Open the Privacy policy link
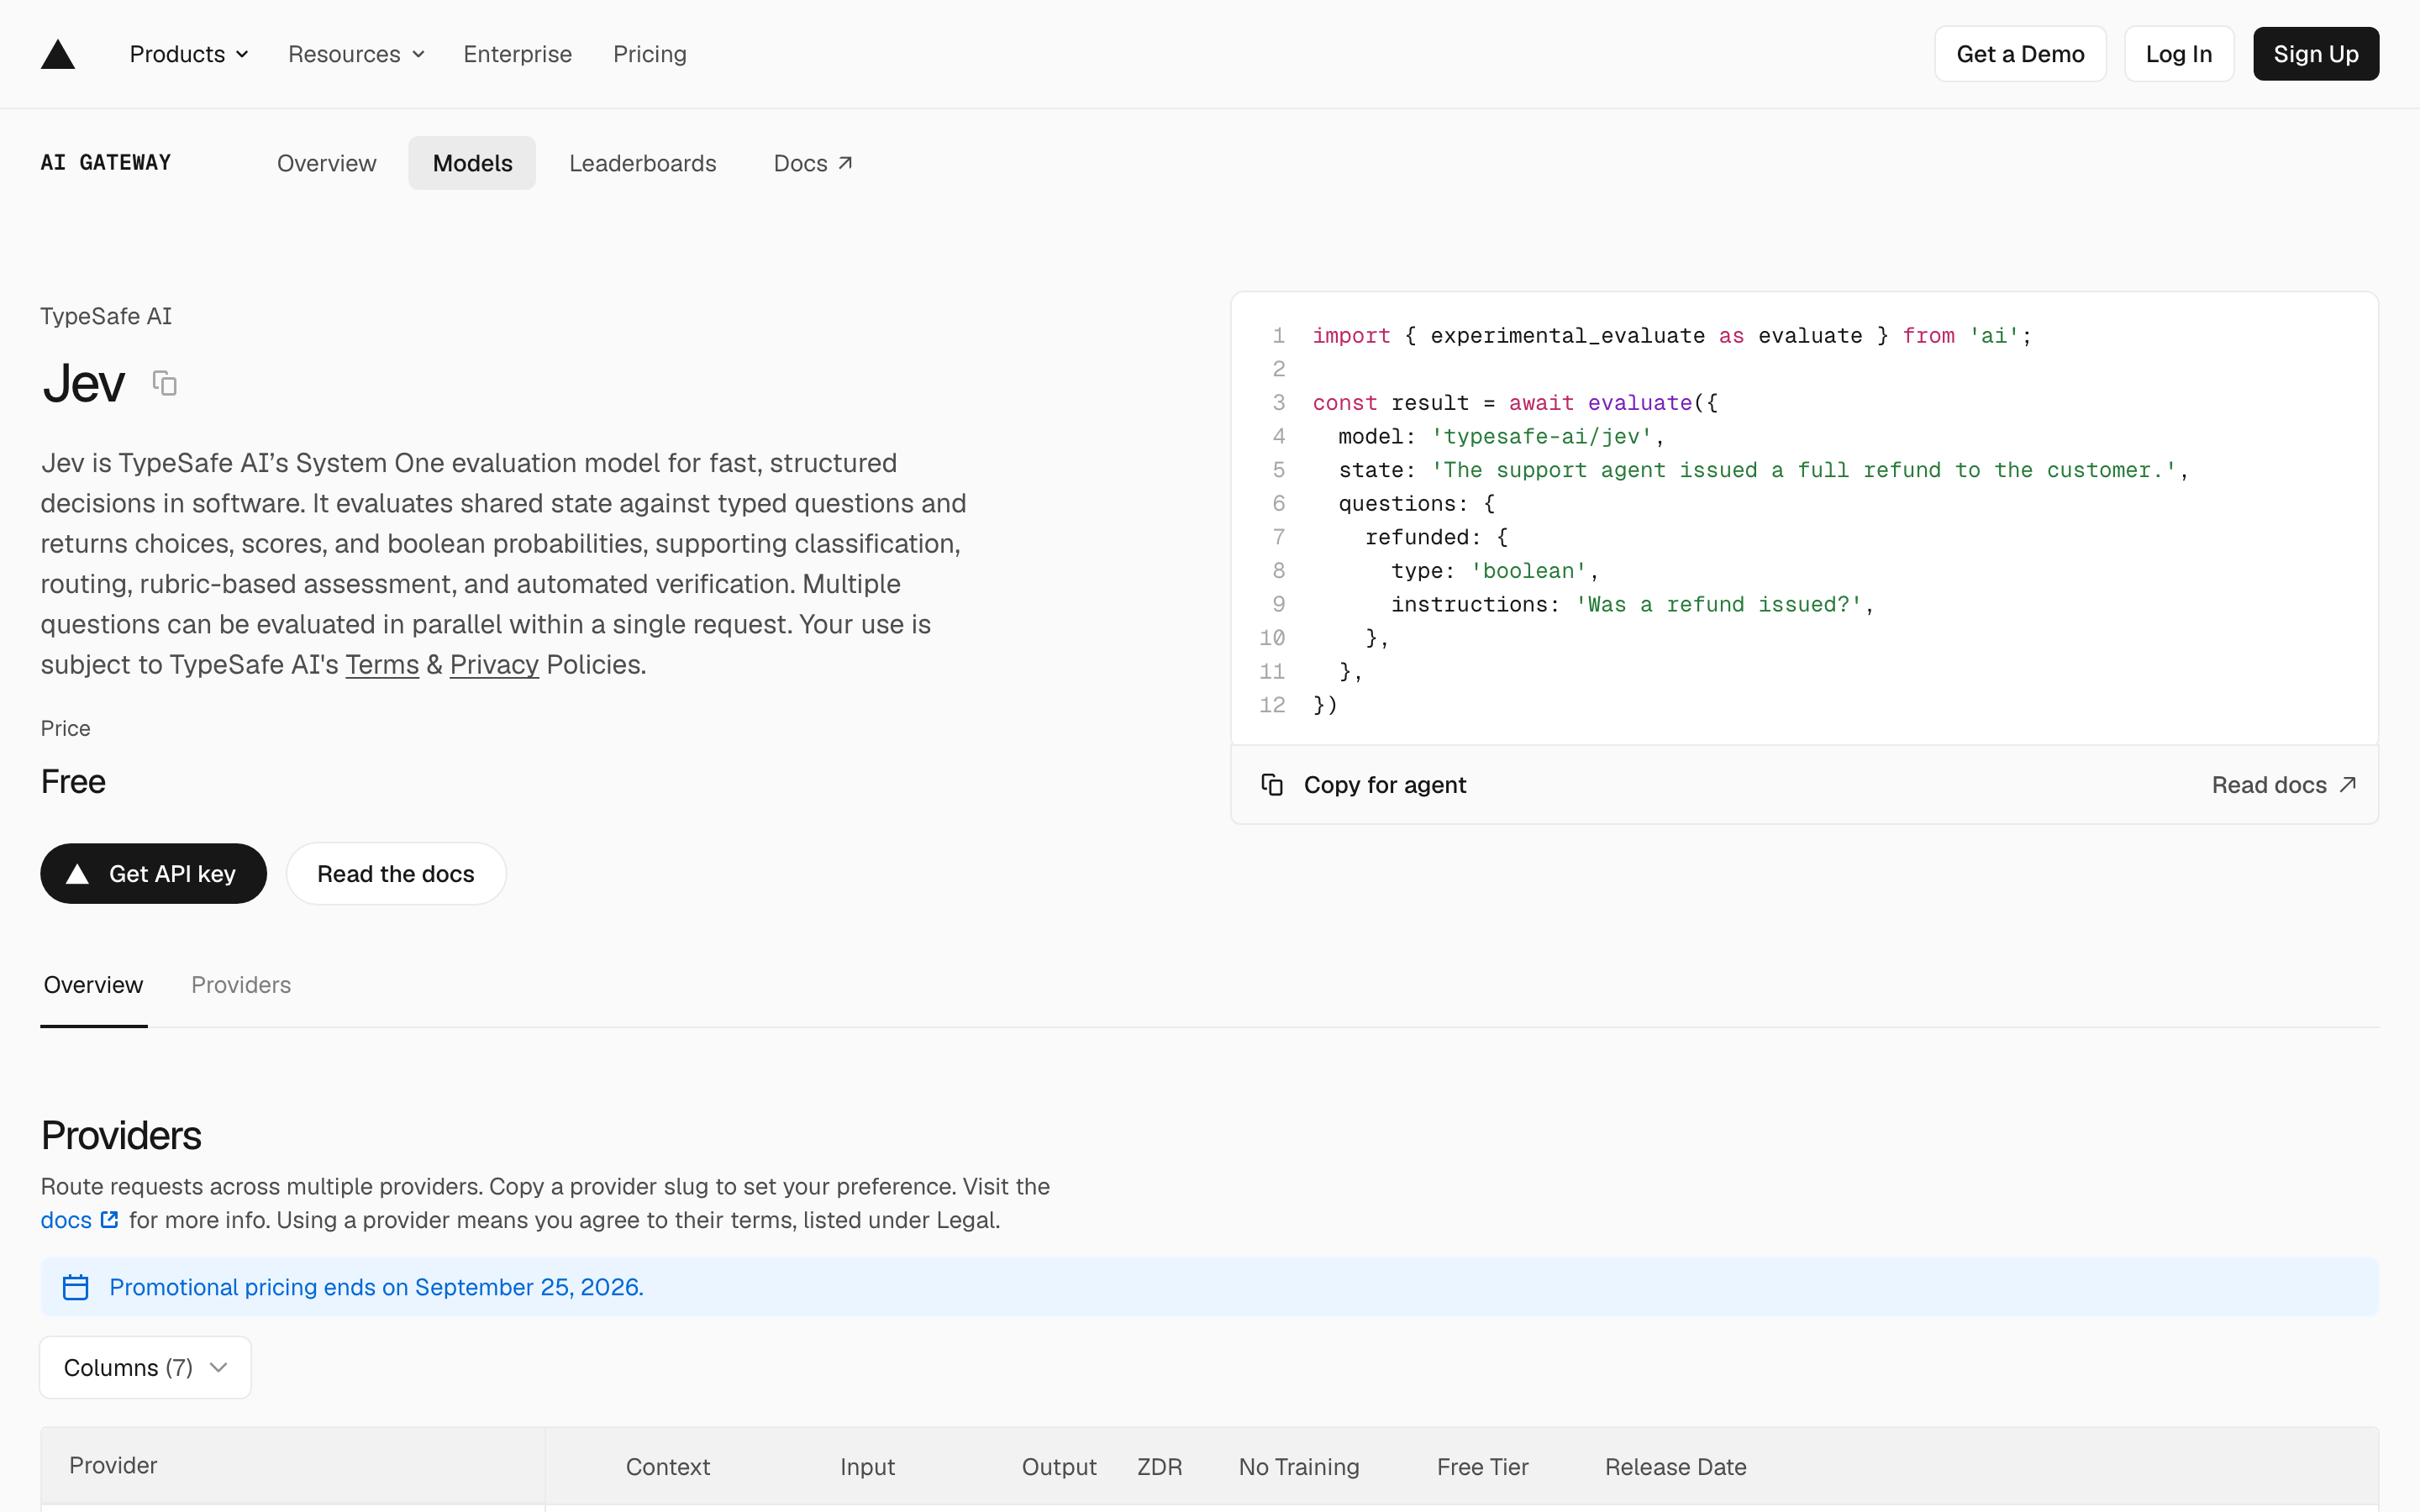2420x1512 pixels. pos(494,665)
